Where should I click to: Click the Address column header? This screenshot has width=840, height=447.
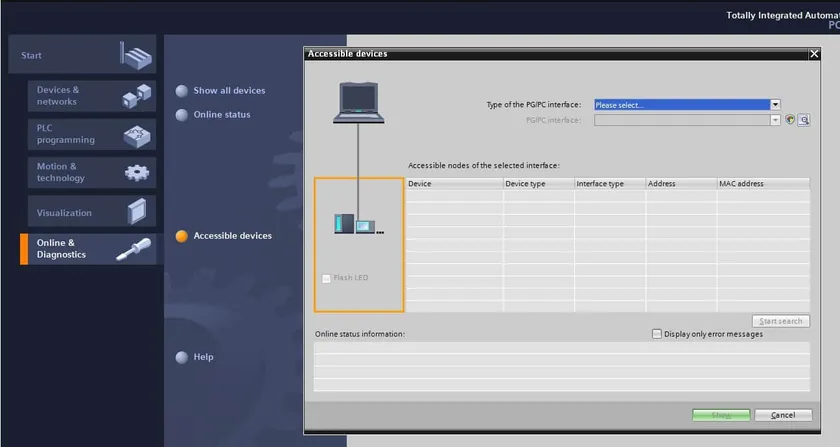681,183
